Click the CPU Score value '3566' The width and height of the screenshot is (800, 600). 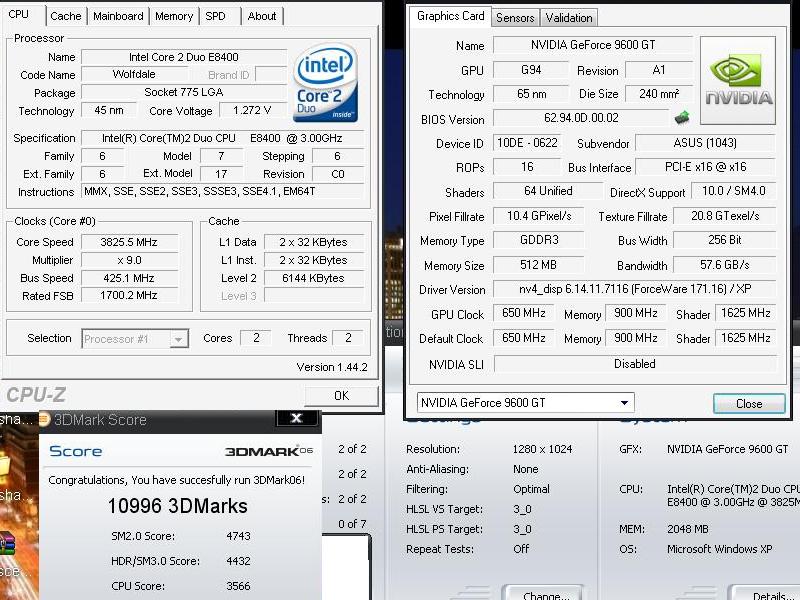click(x=238, y=586)
